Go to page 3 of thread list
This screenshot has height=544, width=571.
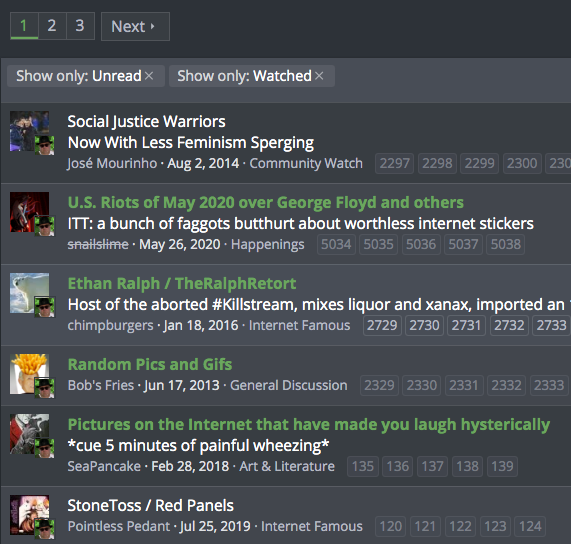pyautogui.click(x=80, y=26)
